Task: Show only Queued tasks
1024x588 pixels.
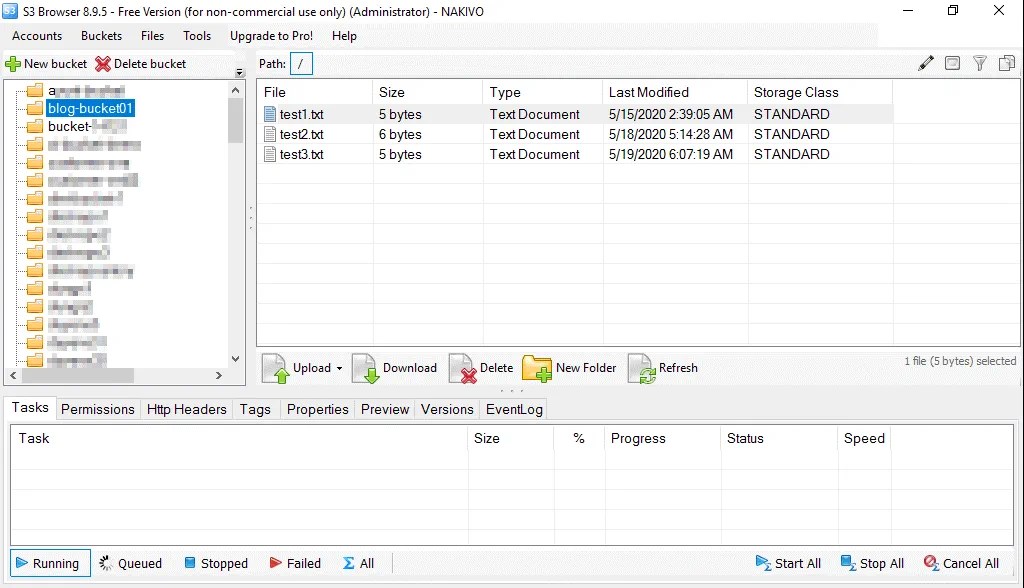Action: point(130,563)
